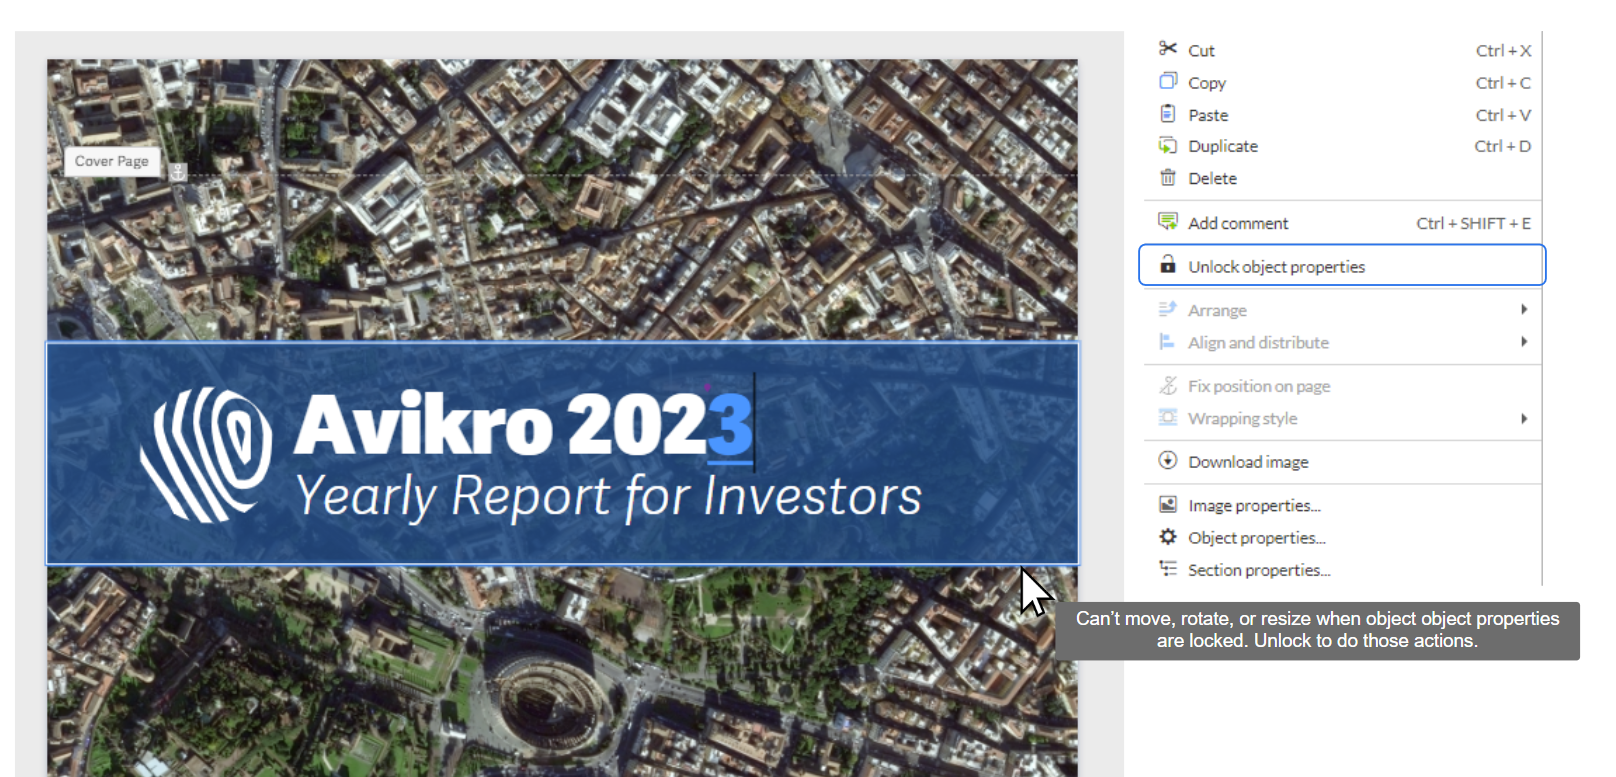The width and height of the screenshot is (1616, 777).
Task: Click the trash Delete icon
Action: point(1167,177)
